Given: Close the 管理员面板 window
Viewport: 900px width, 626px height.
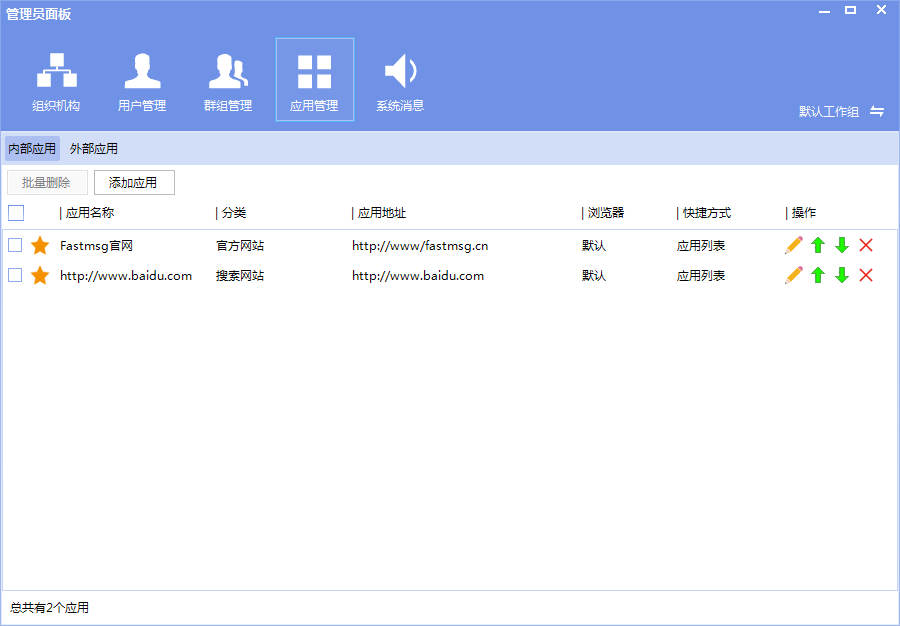Looking at the screenshot, I should pyautogui.click(x=882, y=10).
